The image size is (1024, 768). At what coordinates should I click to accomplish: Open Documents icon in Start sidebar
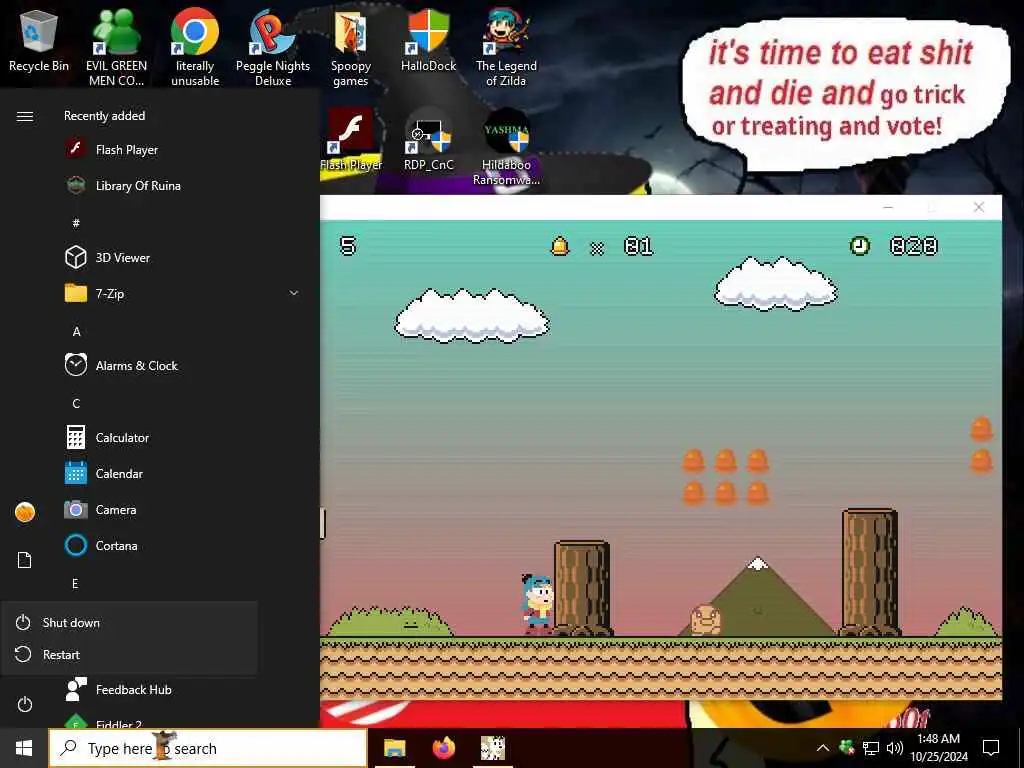(x=25, y=560)
